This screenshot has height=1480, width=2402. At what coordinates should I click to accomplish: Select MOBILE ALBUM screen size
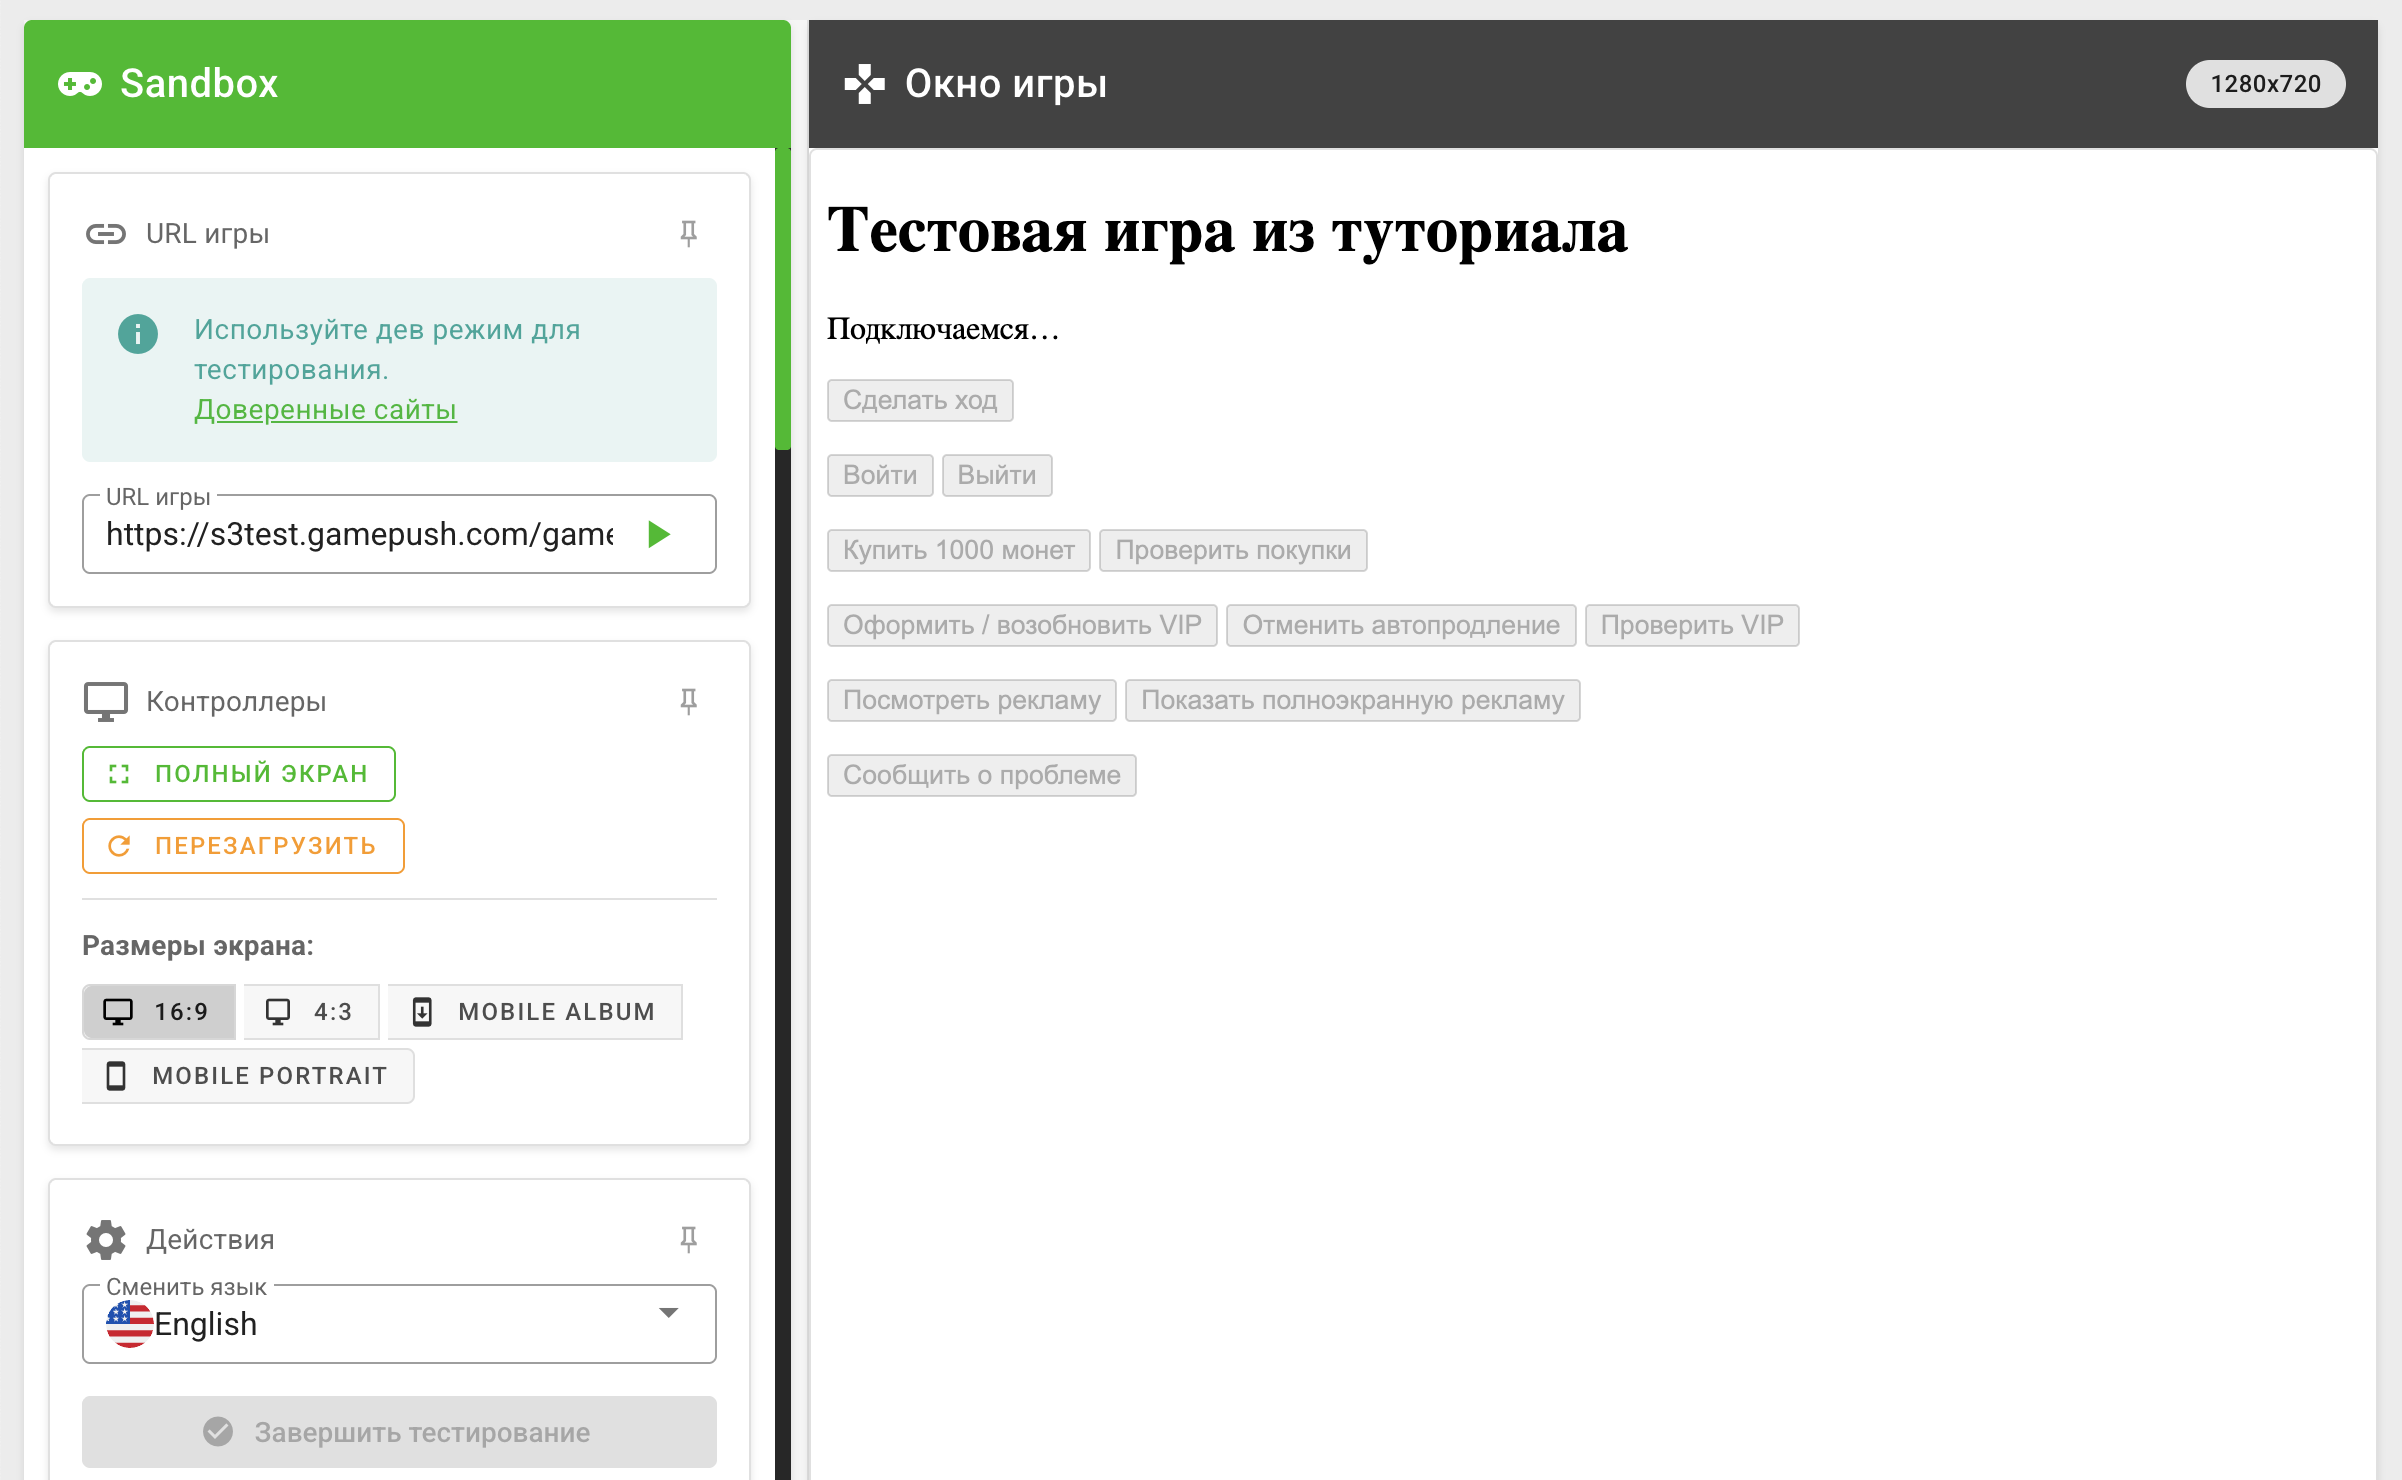coord(535,1012)
